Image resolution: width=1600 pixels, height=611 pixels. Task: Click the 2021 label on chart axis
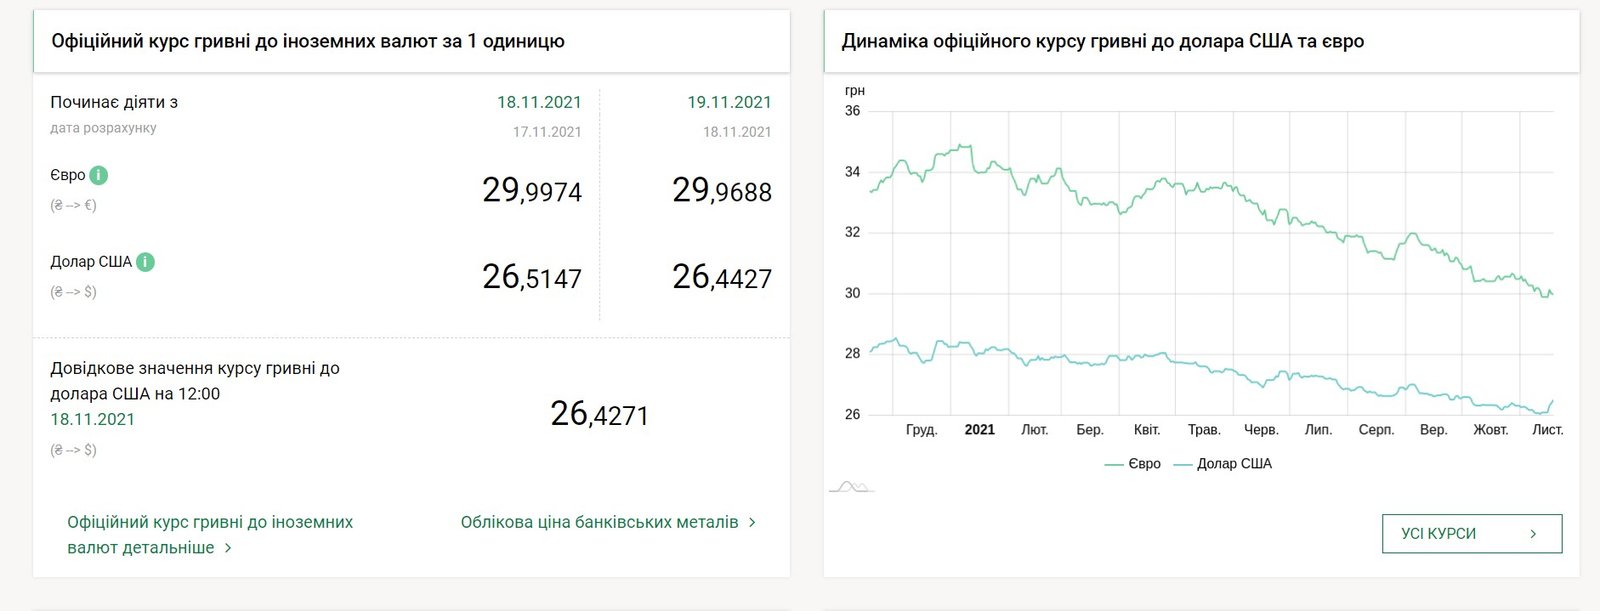[x=979, y=430]
